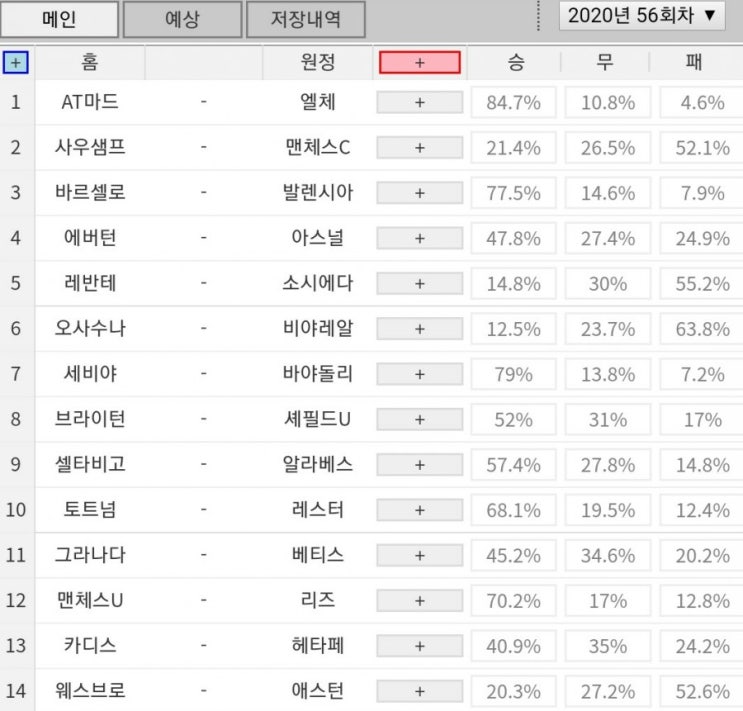743x711 pixels.
Task: Click the 패 column header
Action: 694,62
